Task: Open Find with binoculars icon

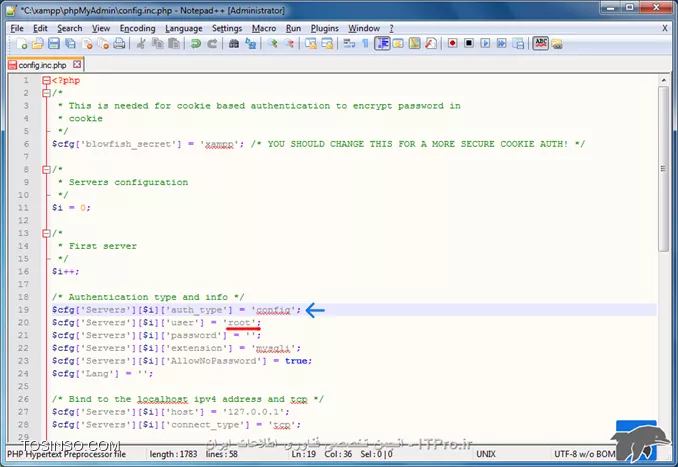Action: (234, 44)
